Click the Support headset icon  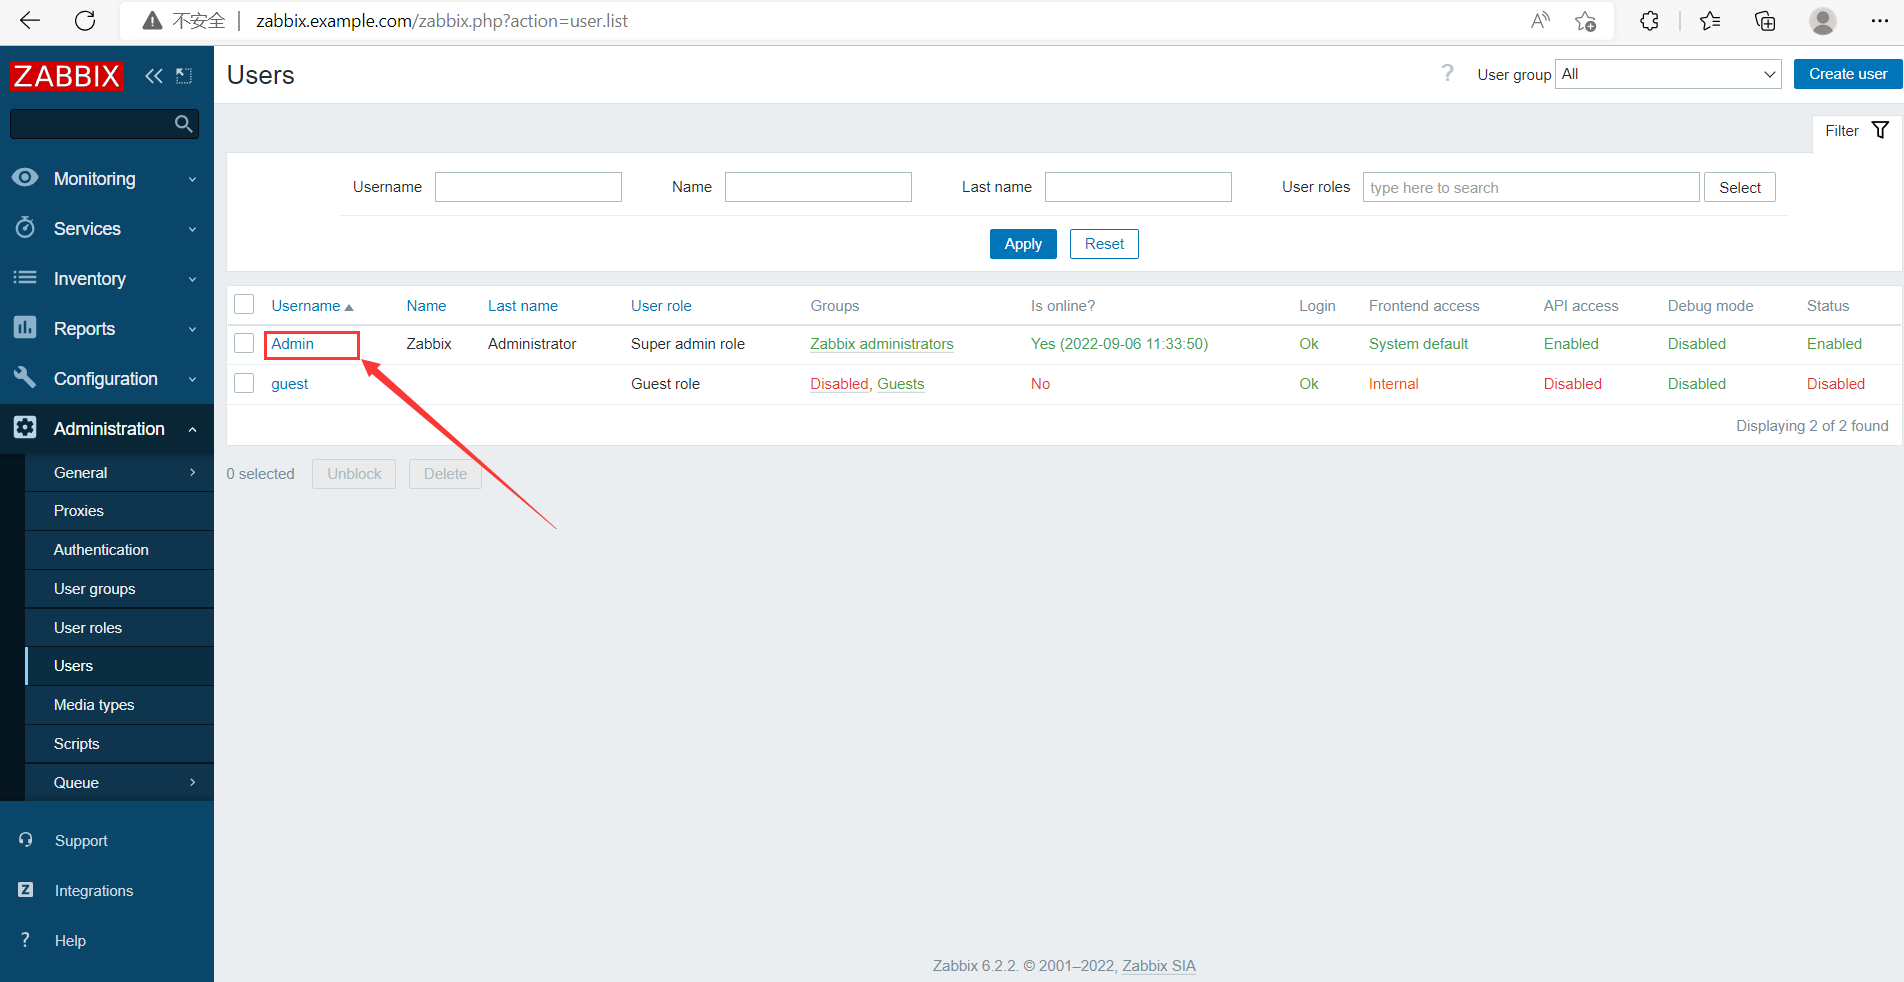(x=26, y=840)
